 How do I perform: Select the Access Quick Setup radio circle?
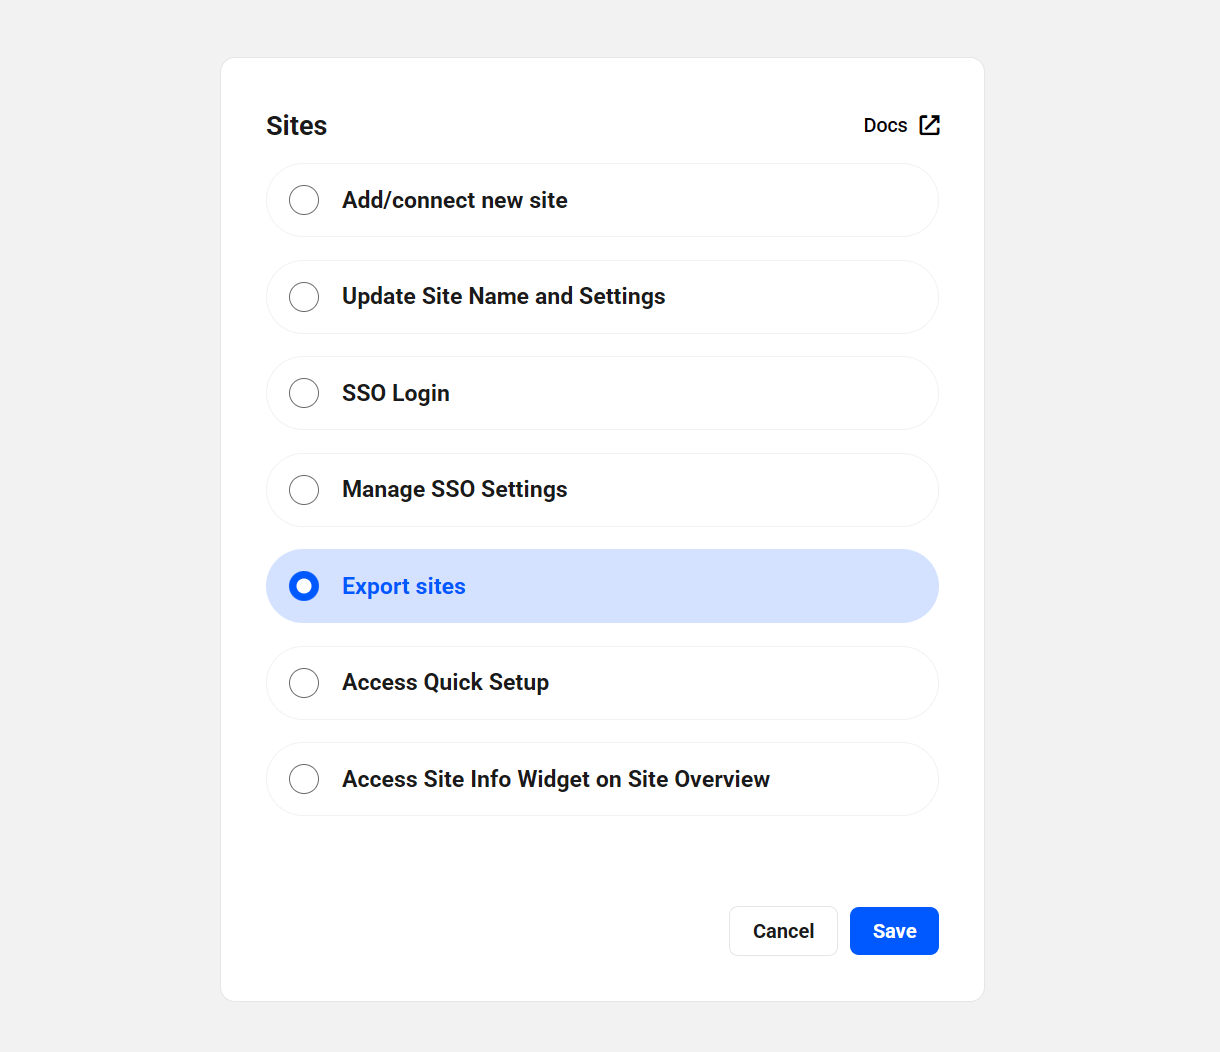tap(304, 683)
